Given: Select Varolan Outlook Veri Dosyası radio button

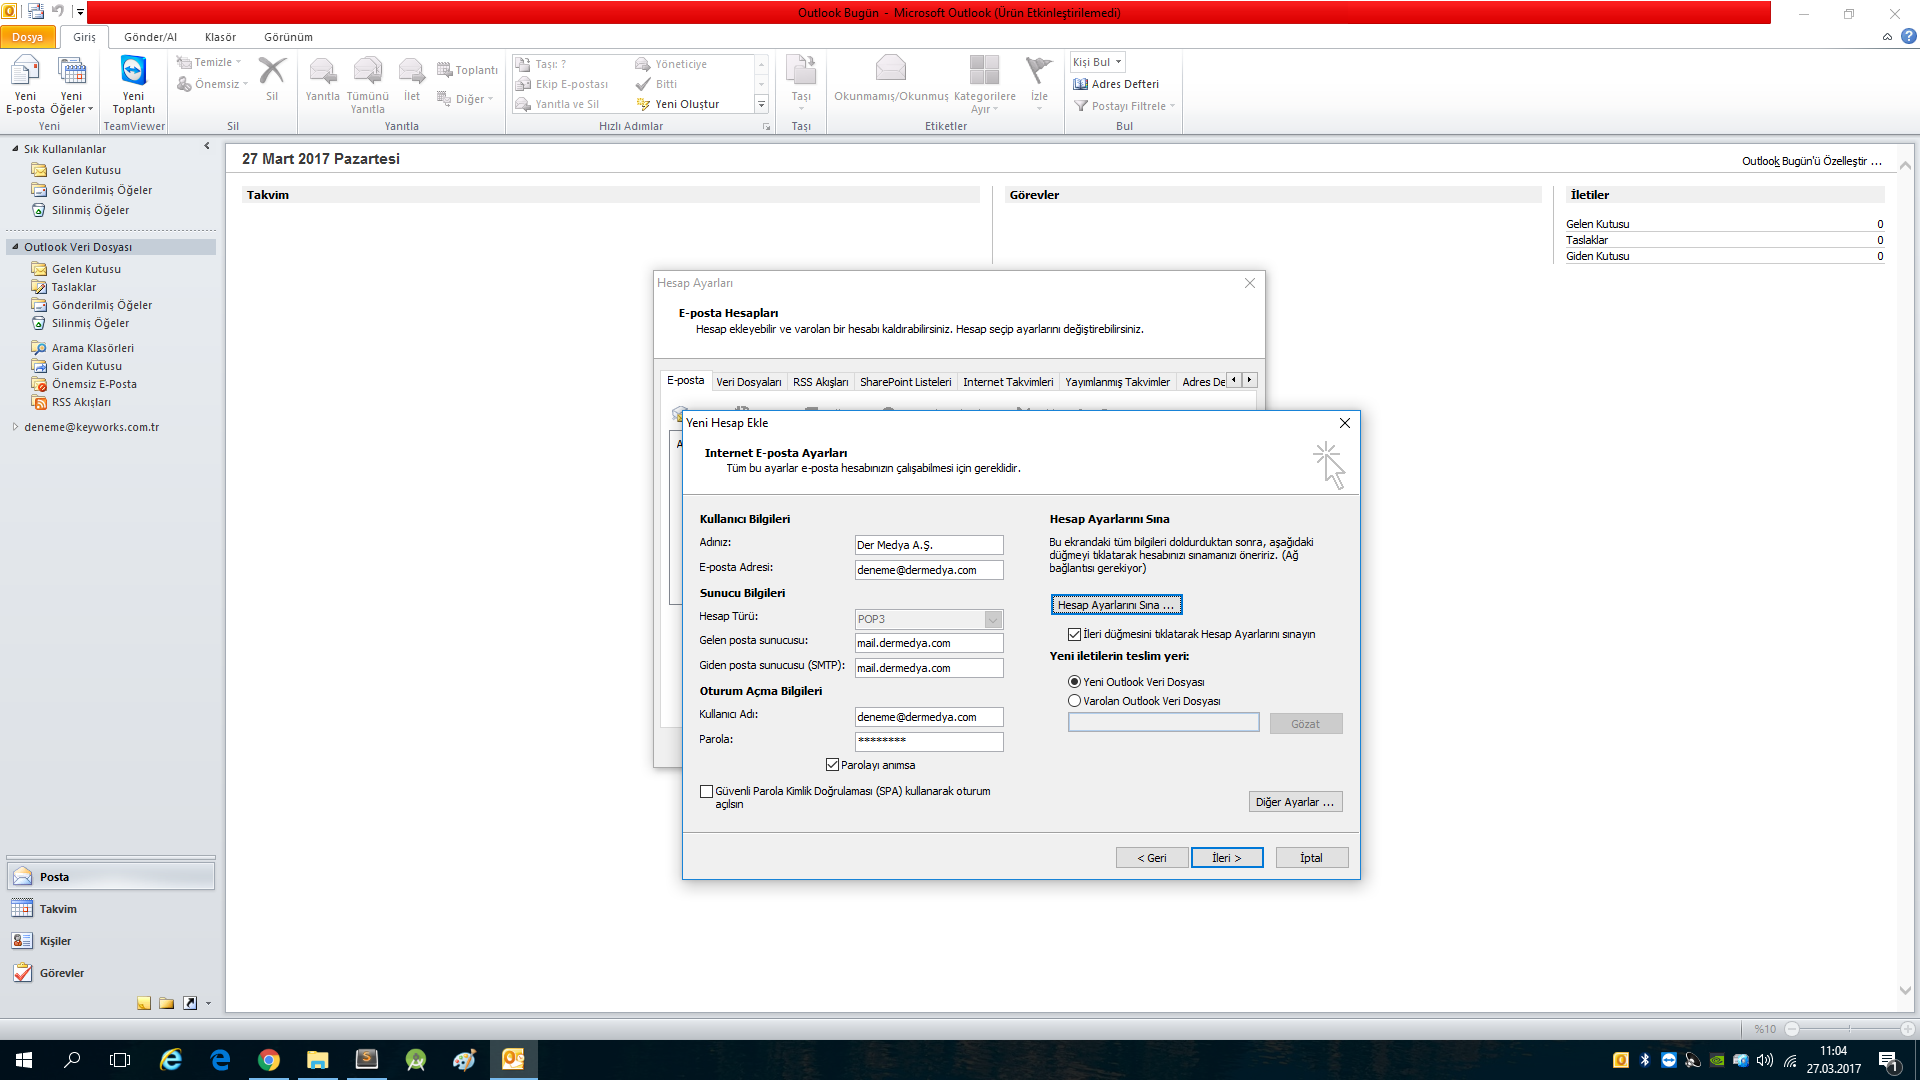Looking at the screenshot, I should pos(1074,701).
